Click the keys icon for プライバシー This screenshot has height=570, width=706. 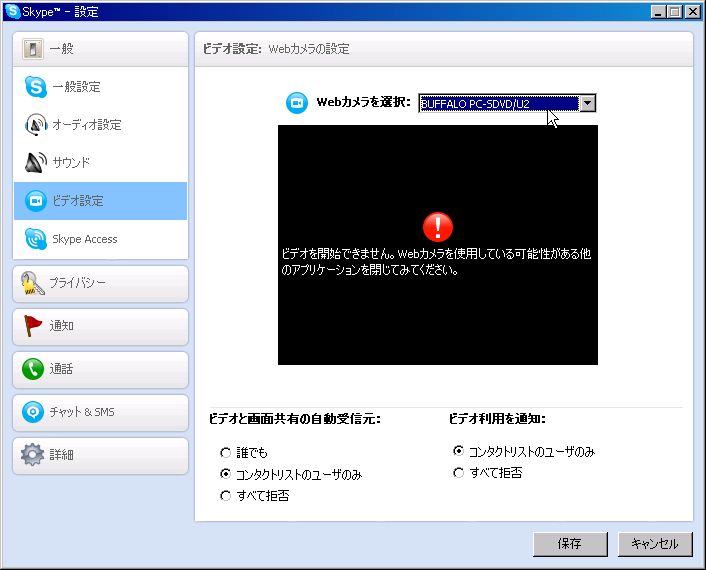pos(32,283)
